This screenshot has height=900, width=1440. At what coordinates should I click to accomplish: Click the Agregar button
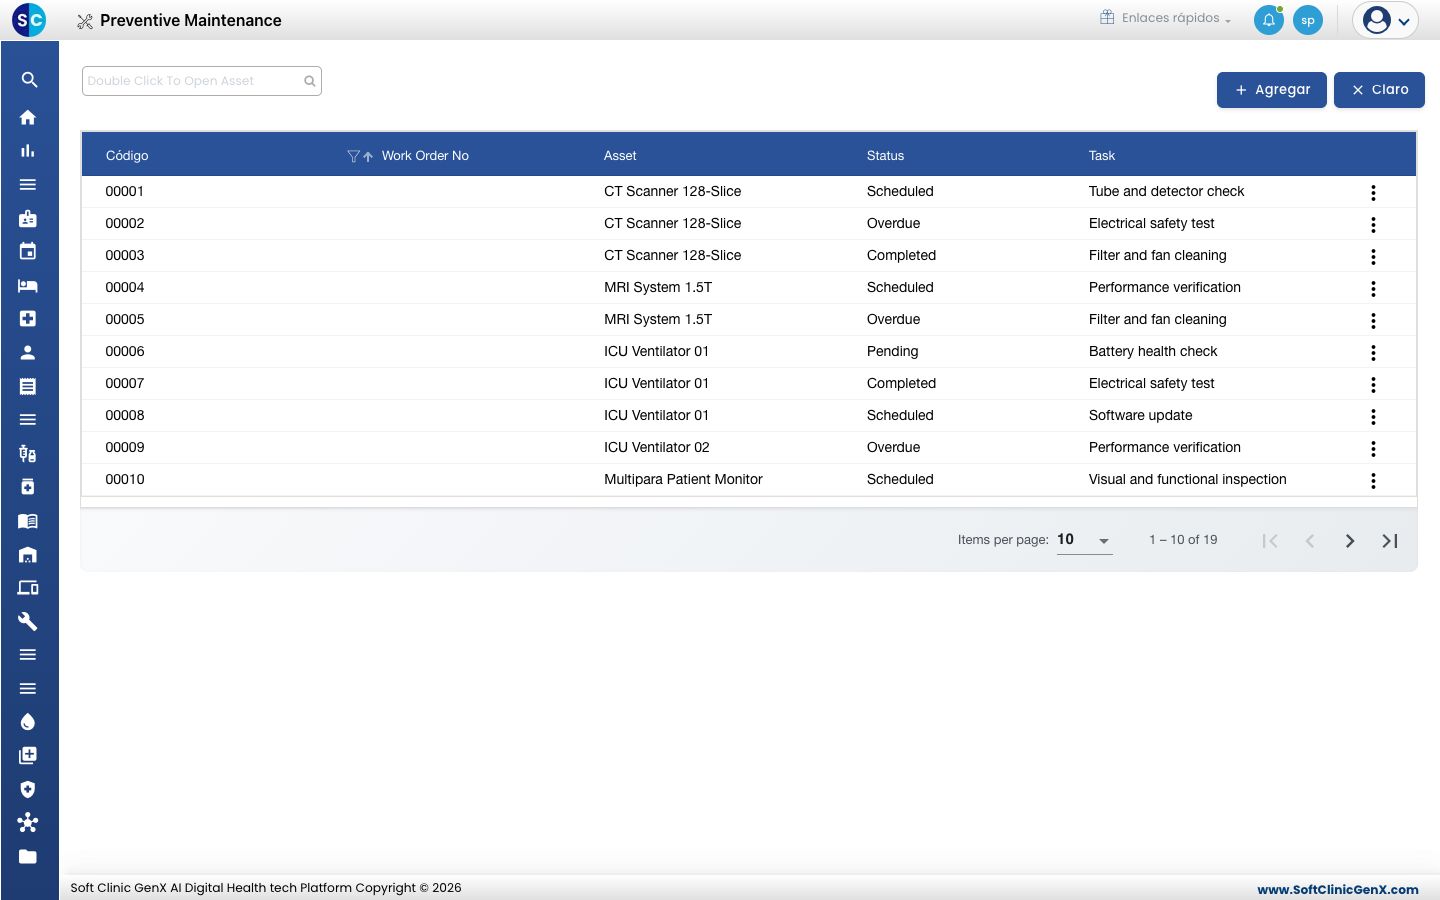tap(1272, 90)
